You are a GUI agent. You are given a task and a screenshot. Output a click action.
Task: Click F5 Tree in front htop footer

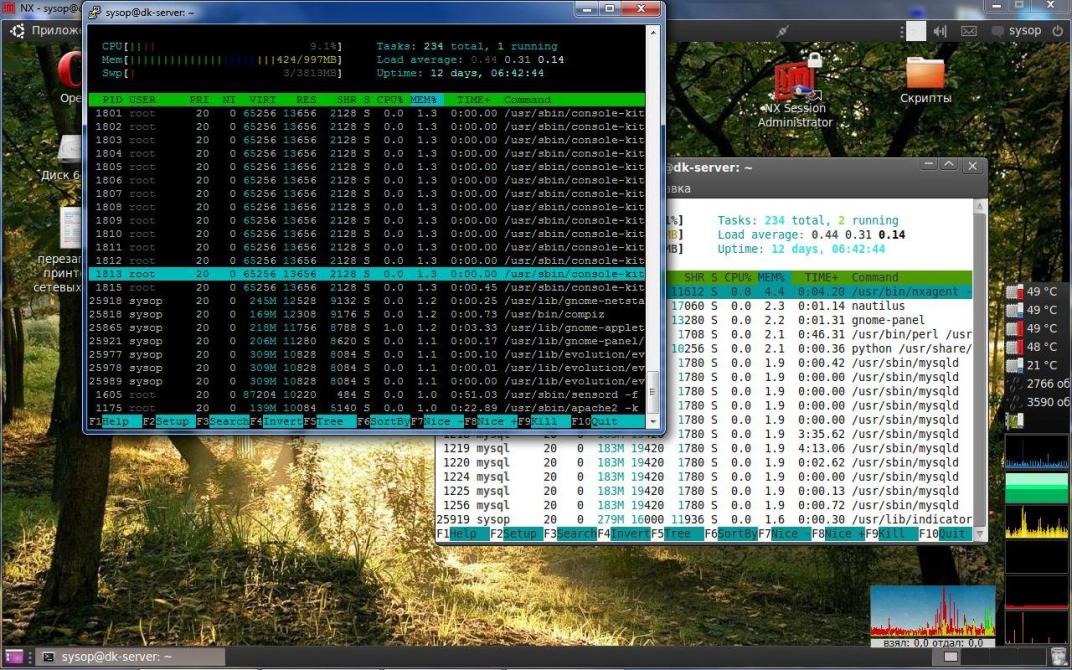pyautogui.click(x=329, y=422)
